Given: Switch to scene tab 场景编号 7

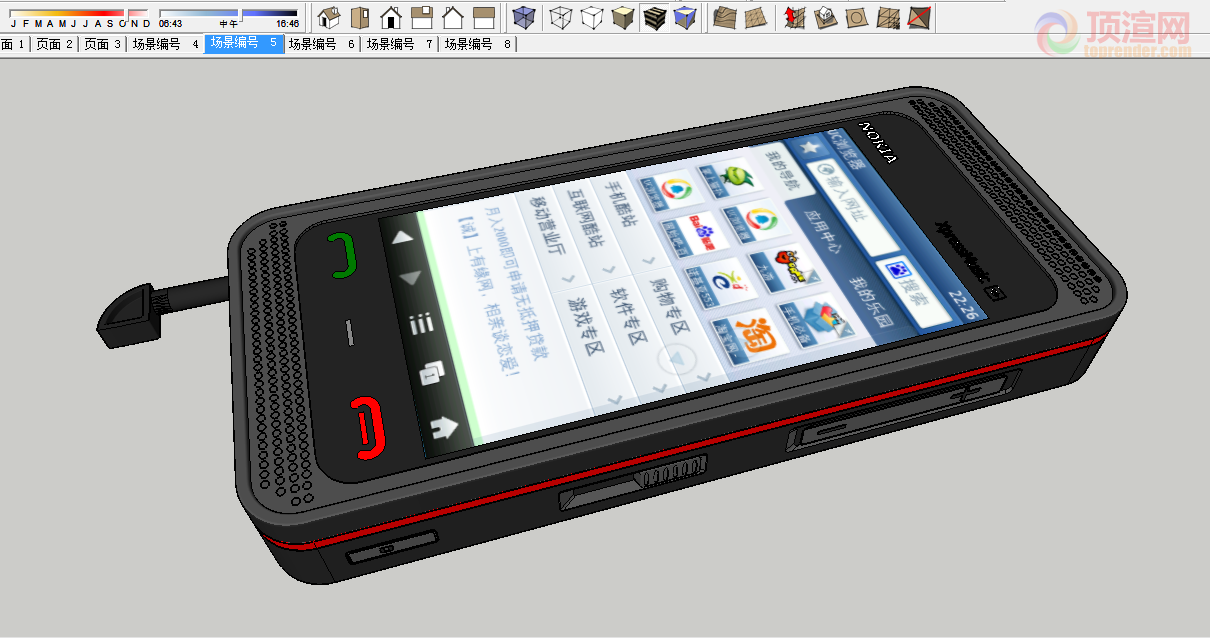Looking at the screenshot, I should point(400,44).
